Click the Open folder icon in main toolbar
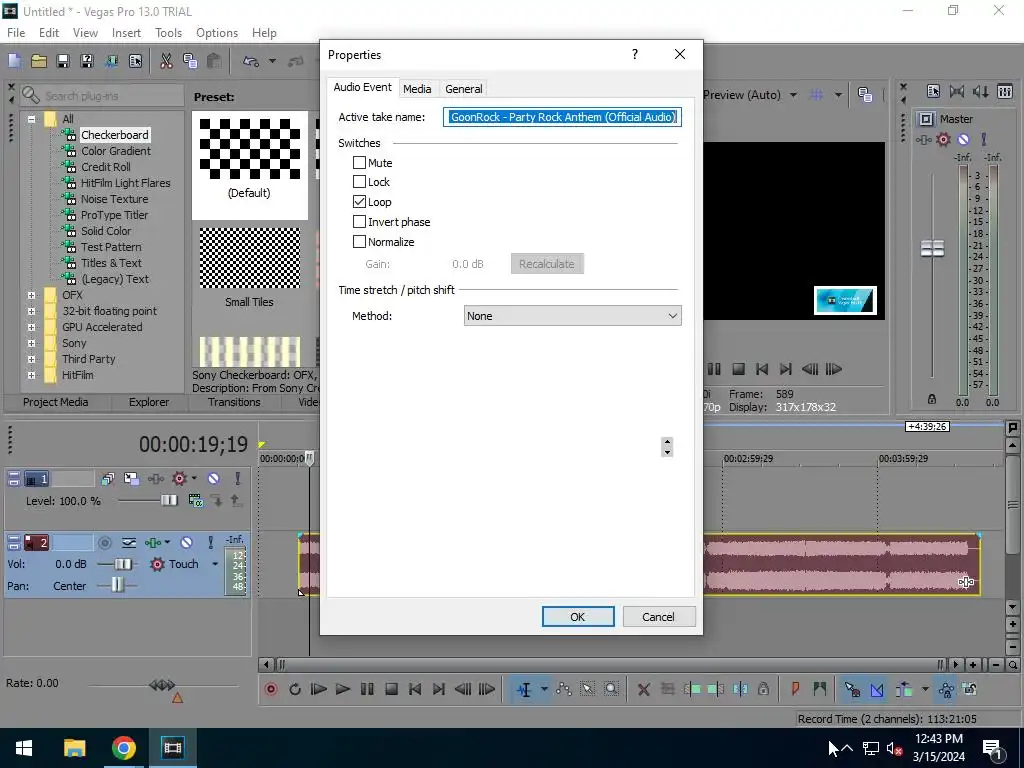 click(x=39, y=61)
